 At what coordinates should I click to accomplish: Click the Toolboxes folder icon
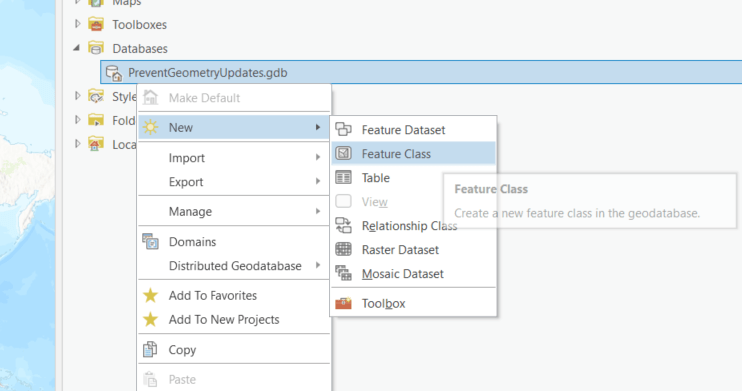coord(96,24)
